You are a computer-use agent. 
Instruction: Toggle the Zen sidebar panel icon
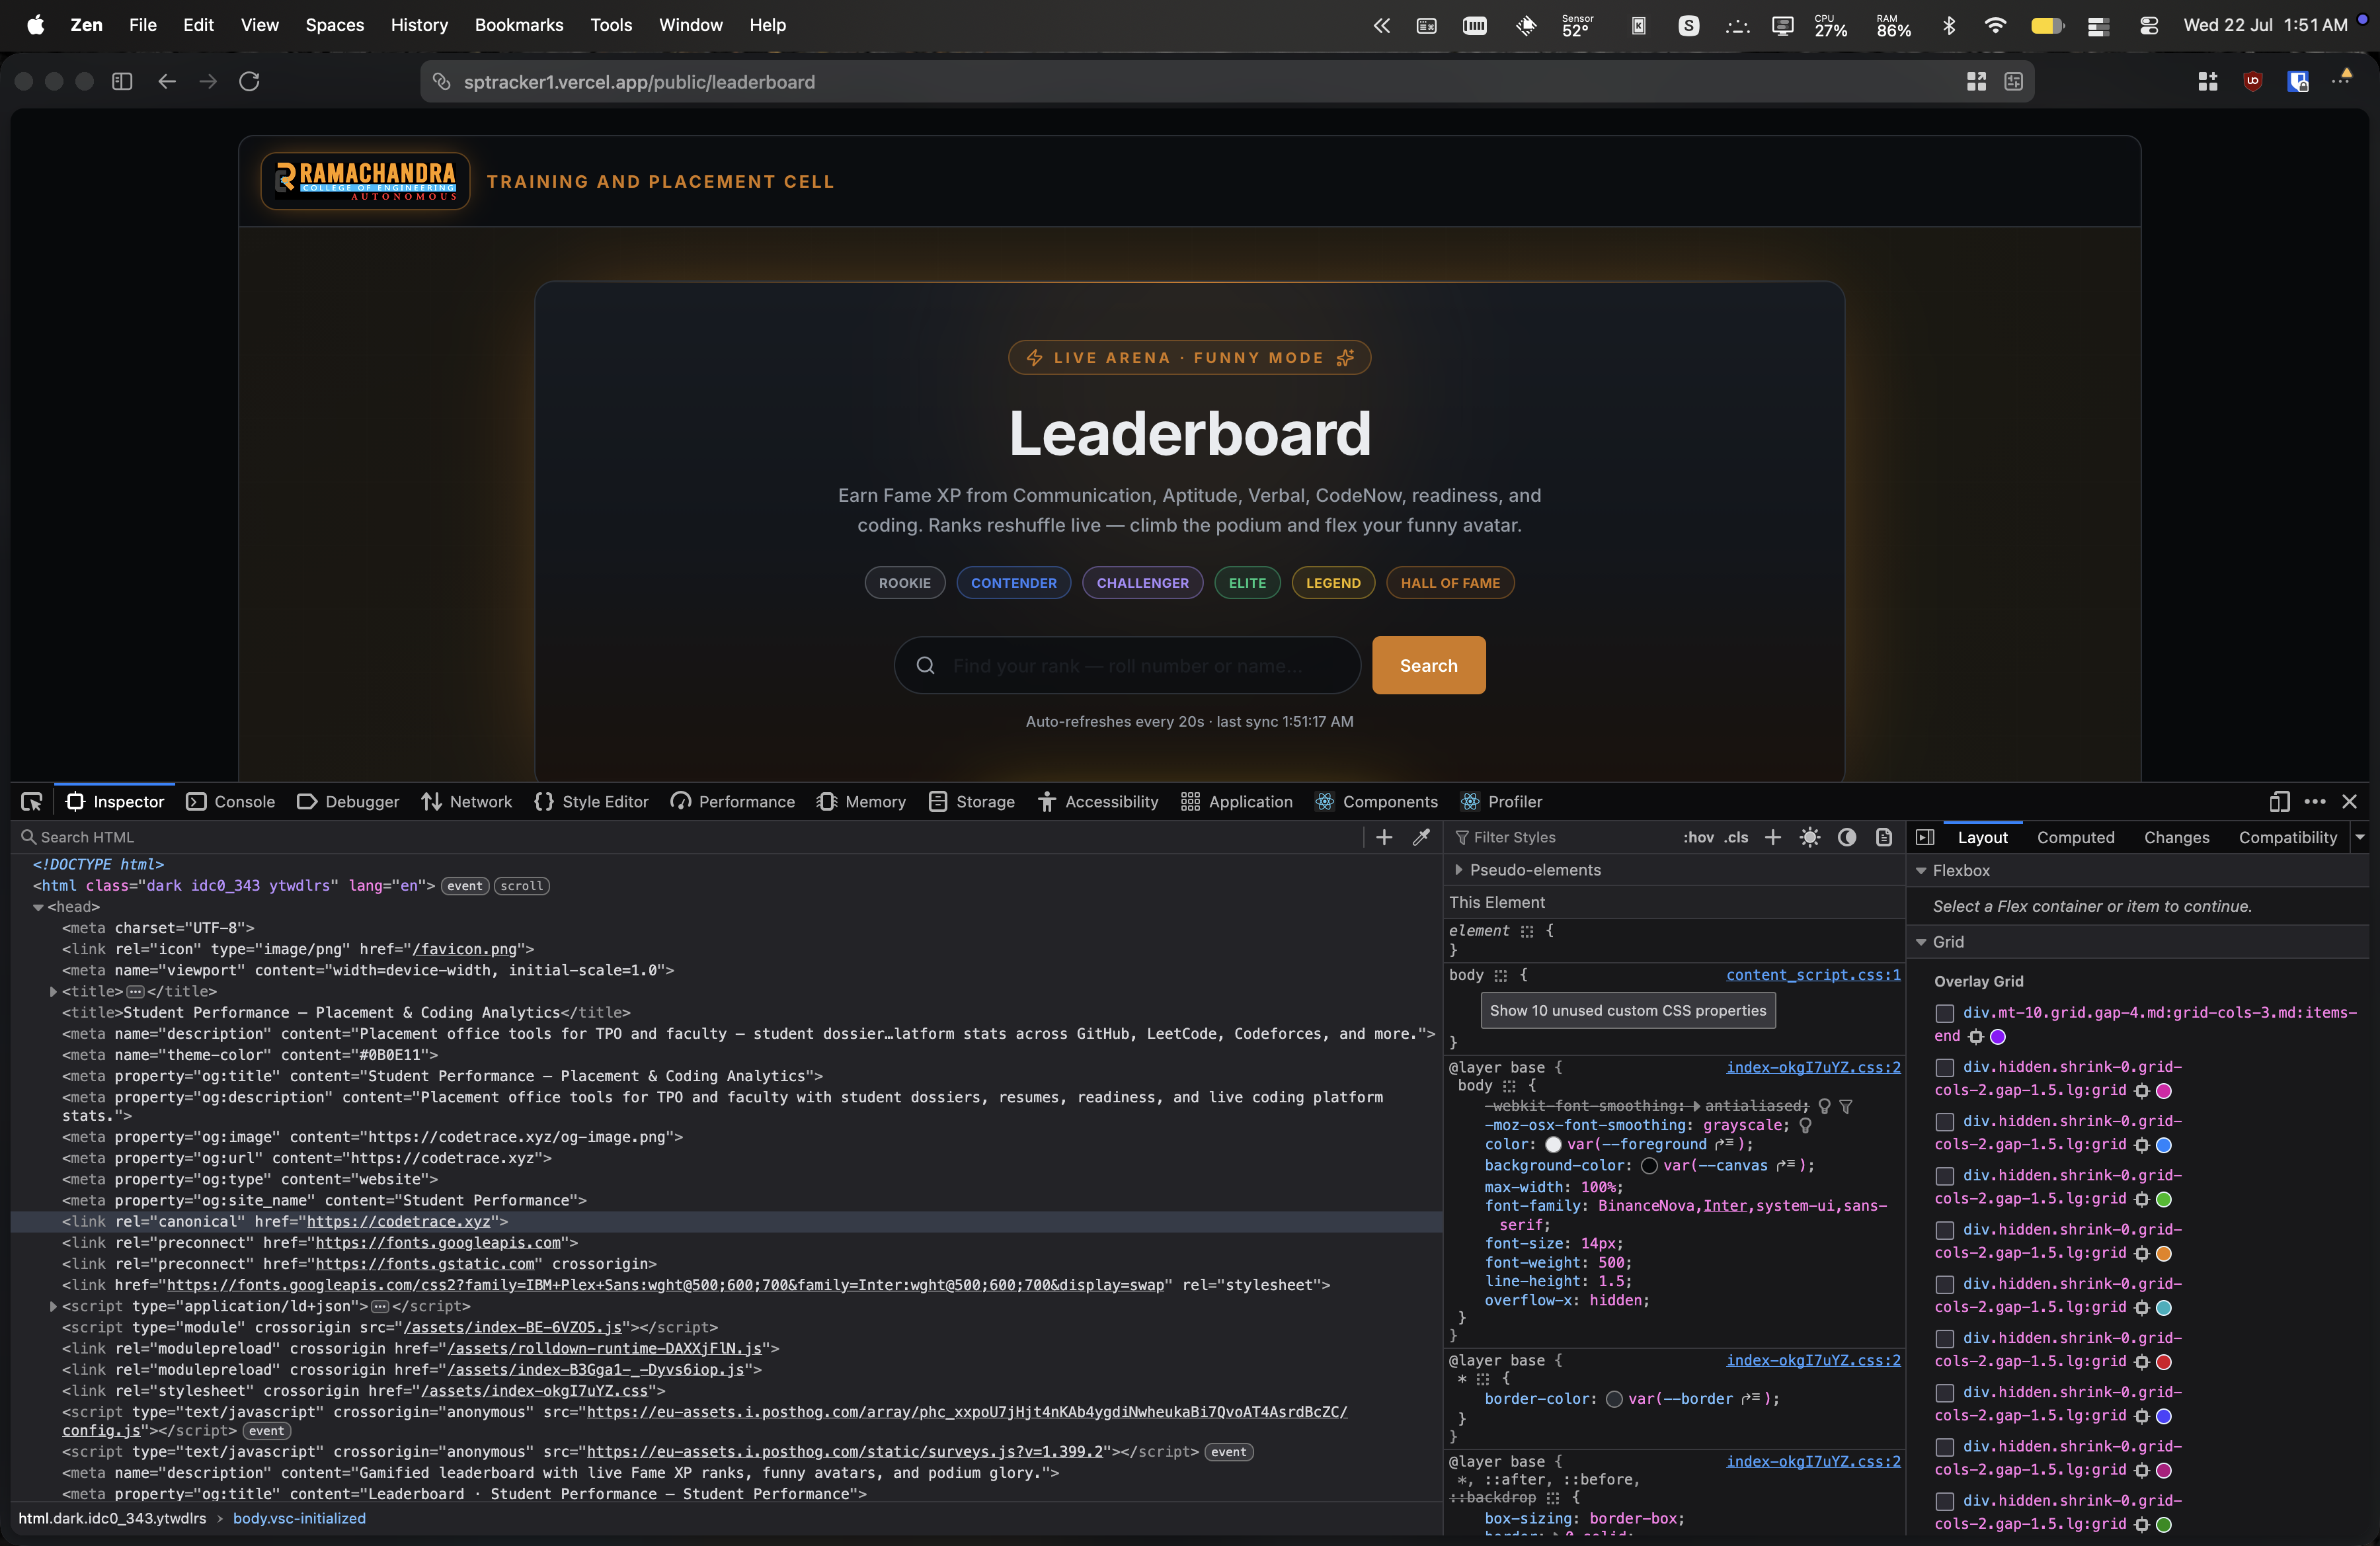[x=122, y=81]
